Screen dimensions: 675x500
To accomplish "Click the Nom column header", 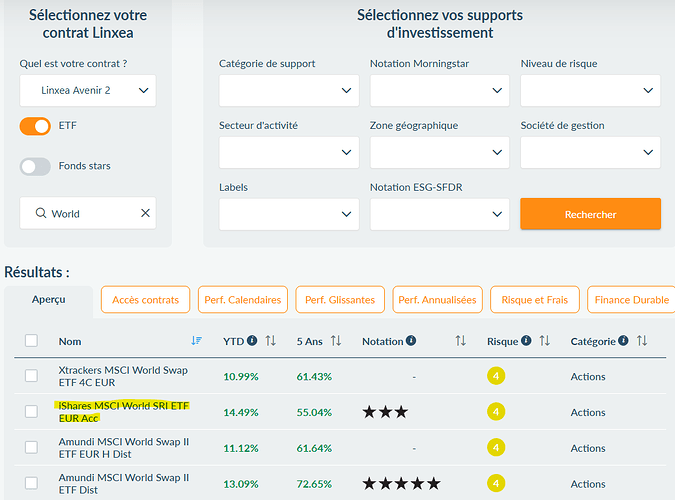I will tap(70, 342).
